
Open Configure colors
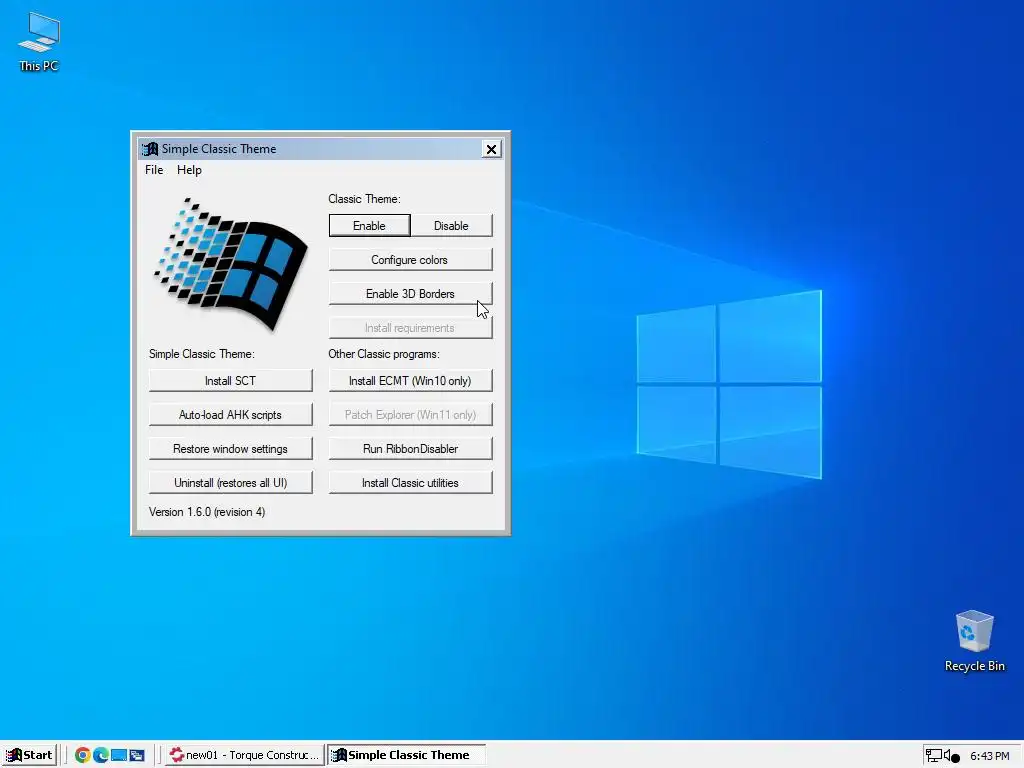(410, 260)
